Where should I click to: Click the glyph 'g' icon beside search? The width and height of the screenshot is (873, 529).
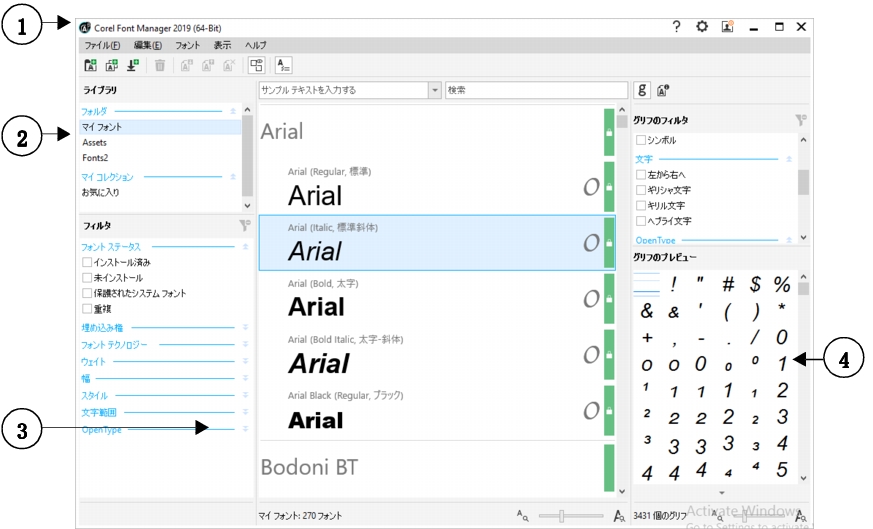click(643, 90)
